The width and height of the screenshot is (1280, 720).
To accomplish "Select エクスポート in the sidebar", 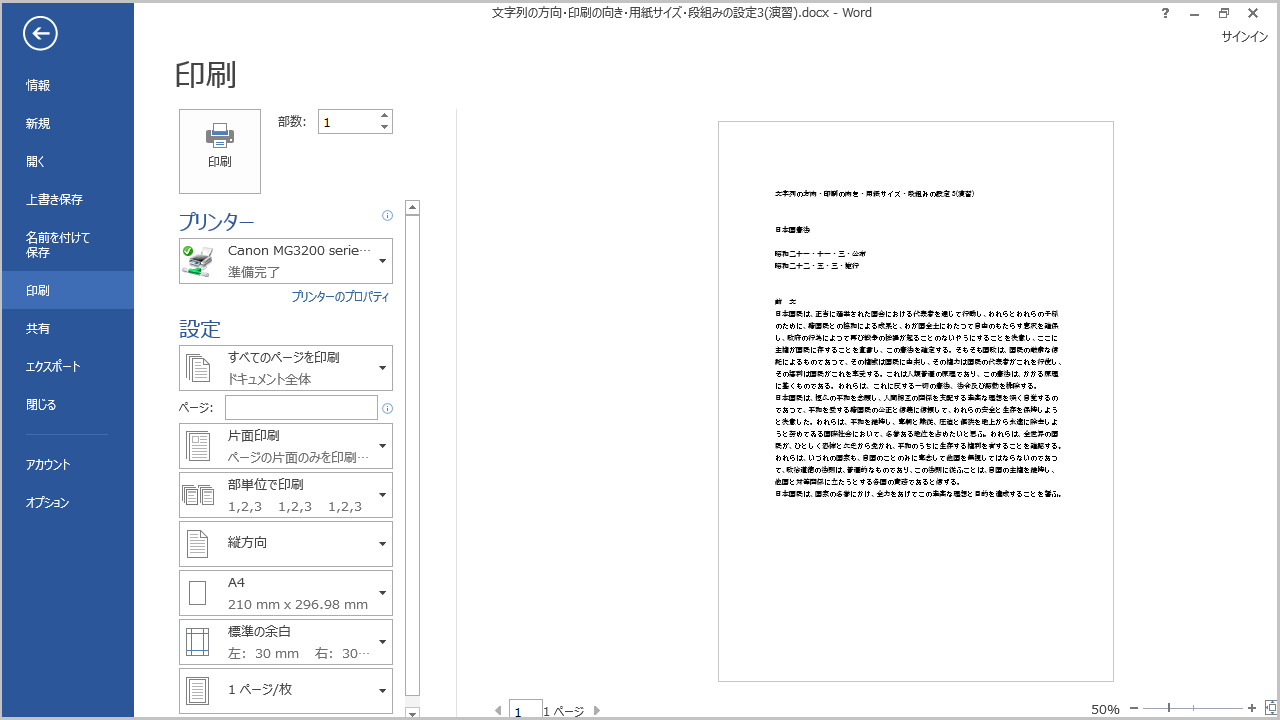I will coord(67,367).
